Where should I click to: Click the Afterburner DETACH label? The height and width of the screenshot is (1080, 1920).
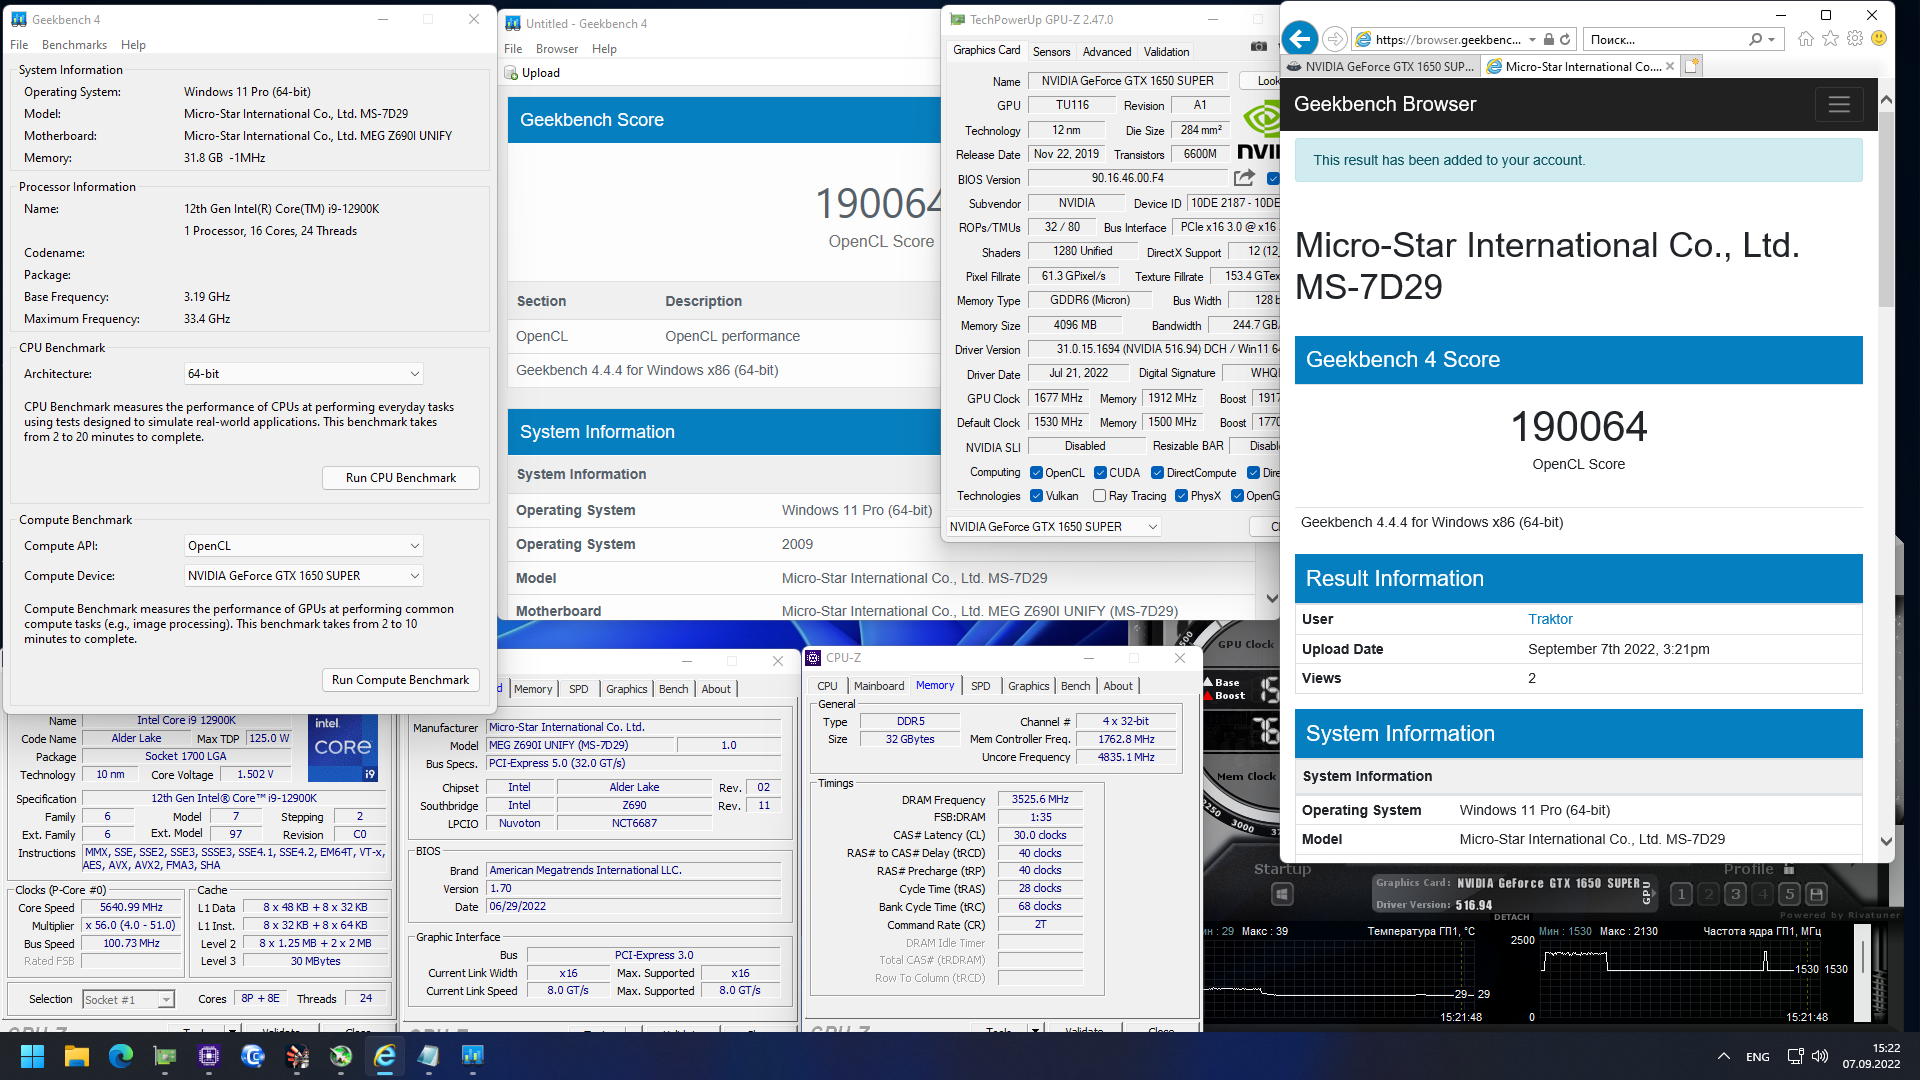click(x=1511, y=917)
